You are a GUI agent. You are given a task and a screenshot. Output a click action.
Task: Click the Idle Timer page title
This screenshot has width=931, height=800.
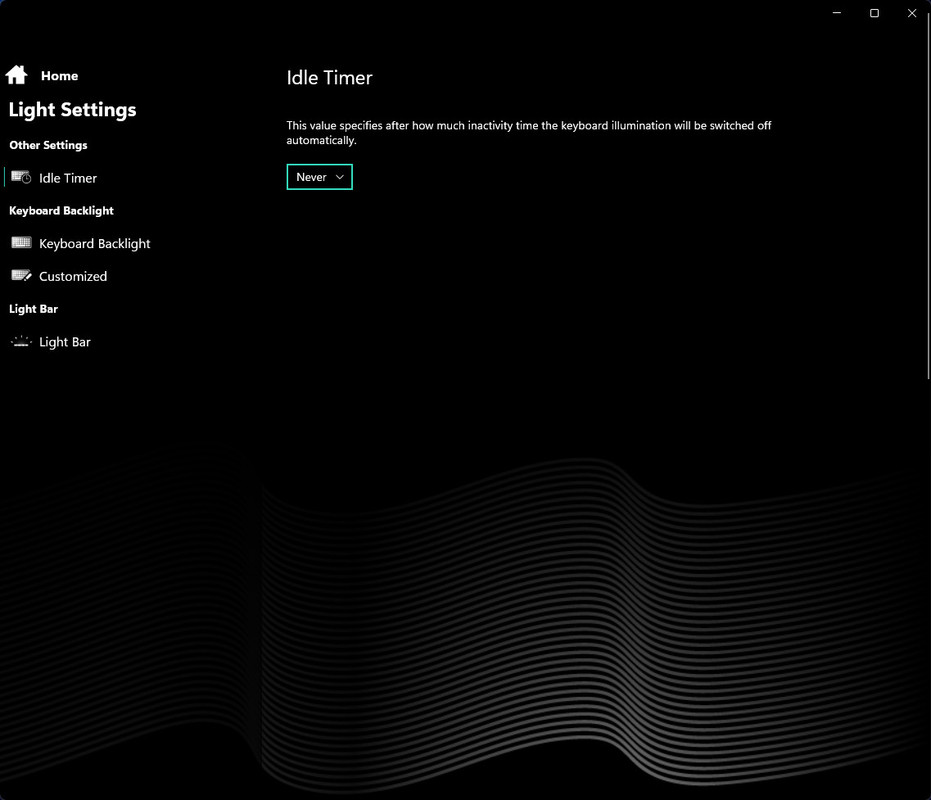(330, 78)
